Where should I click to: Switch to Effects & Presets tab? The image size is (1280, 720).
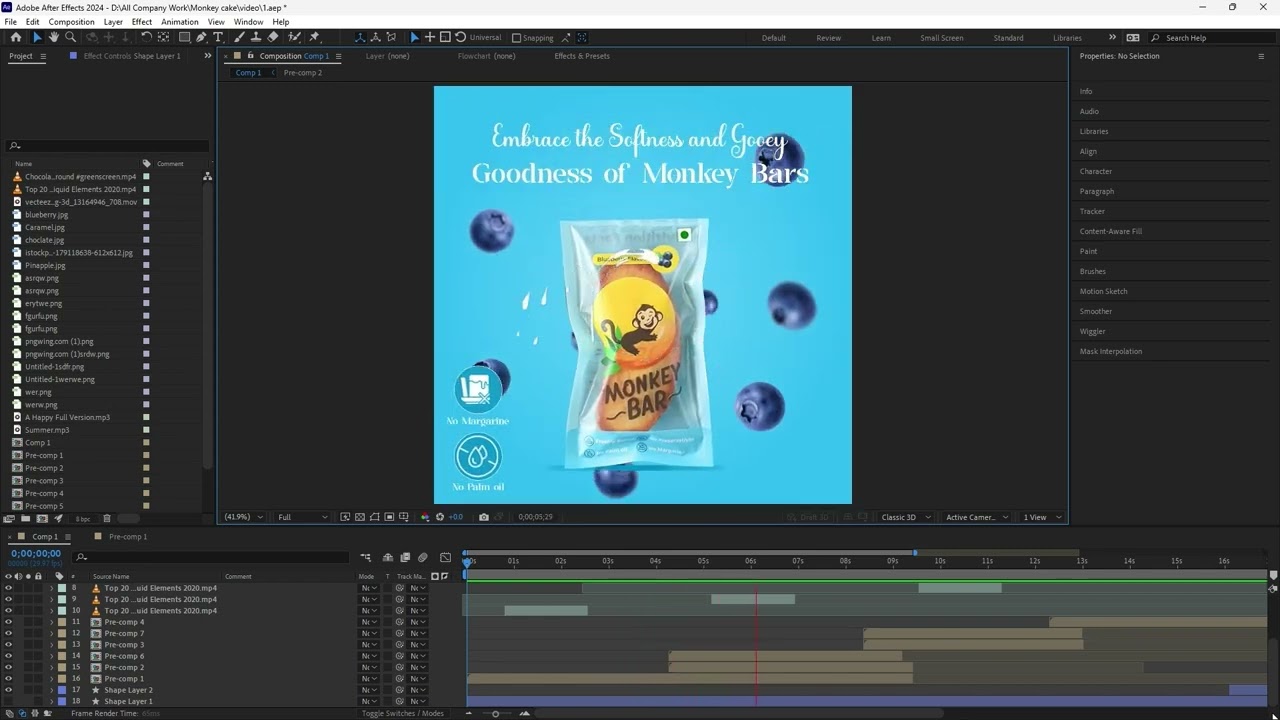click(582, 56)
